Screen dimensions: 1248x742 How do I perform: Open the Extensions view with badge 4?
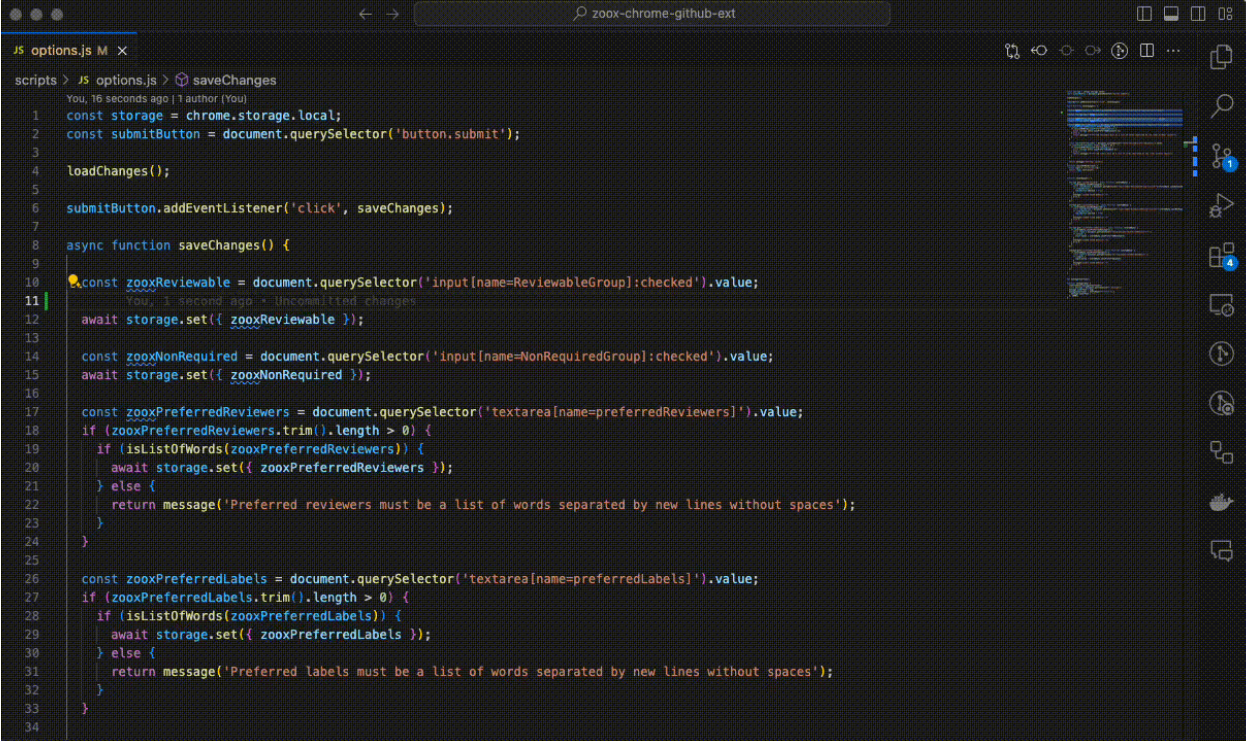pyautogui.click(x=1222, y=256)
